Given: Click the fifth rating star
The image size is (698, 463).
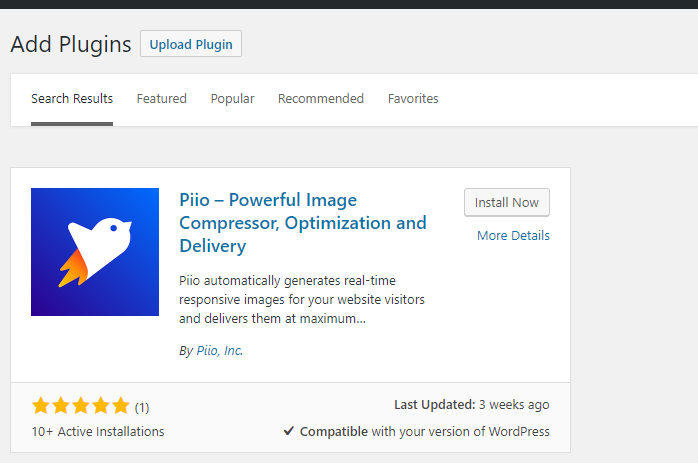Looking at the screenshot, I should click(x=121, y=406).
